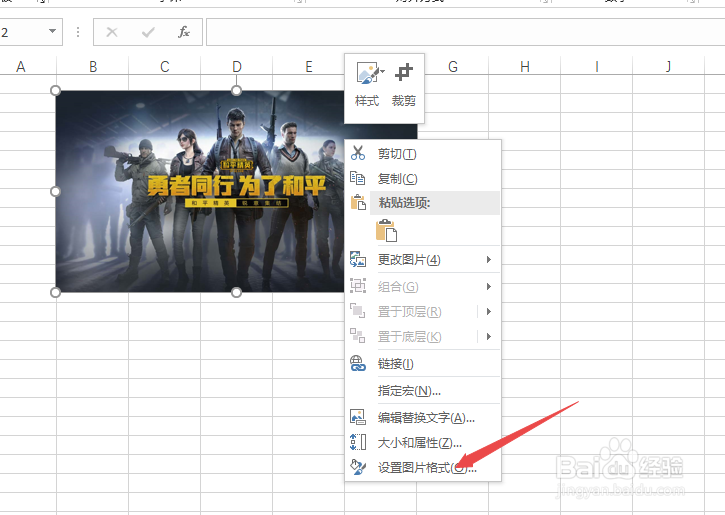
Task: Click the bring to front icon
Action: click(357, 311)
